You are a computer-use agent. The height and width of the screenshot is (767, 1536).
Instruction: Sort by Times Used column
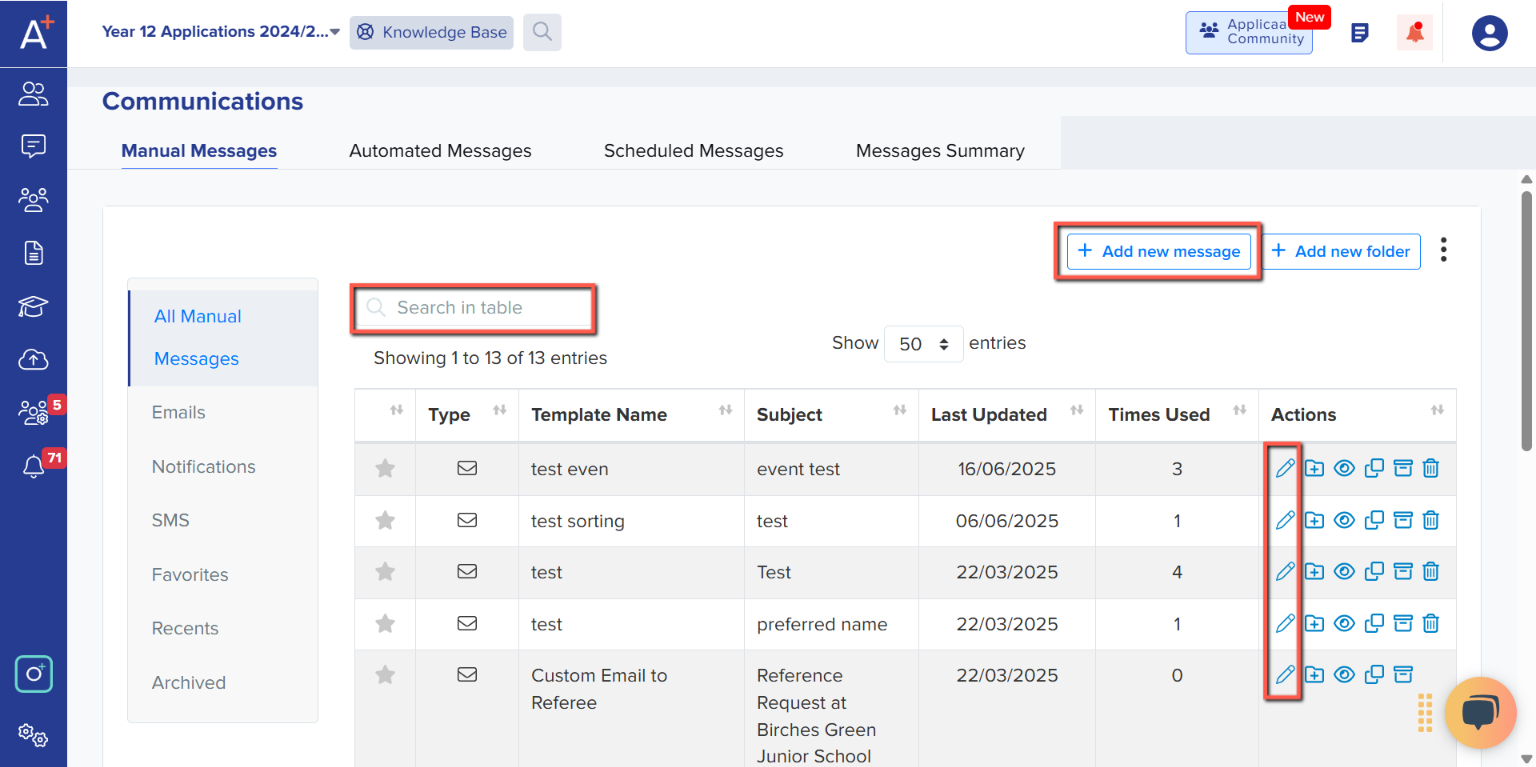coord(1177,415)
